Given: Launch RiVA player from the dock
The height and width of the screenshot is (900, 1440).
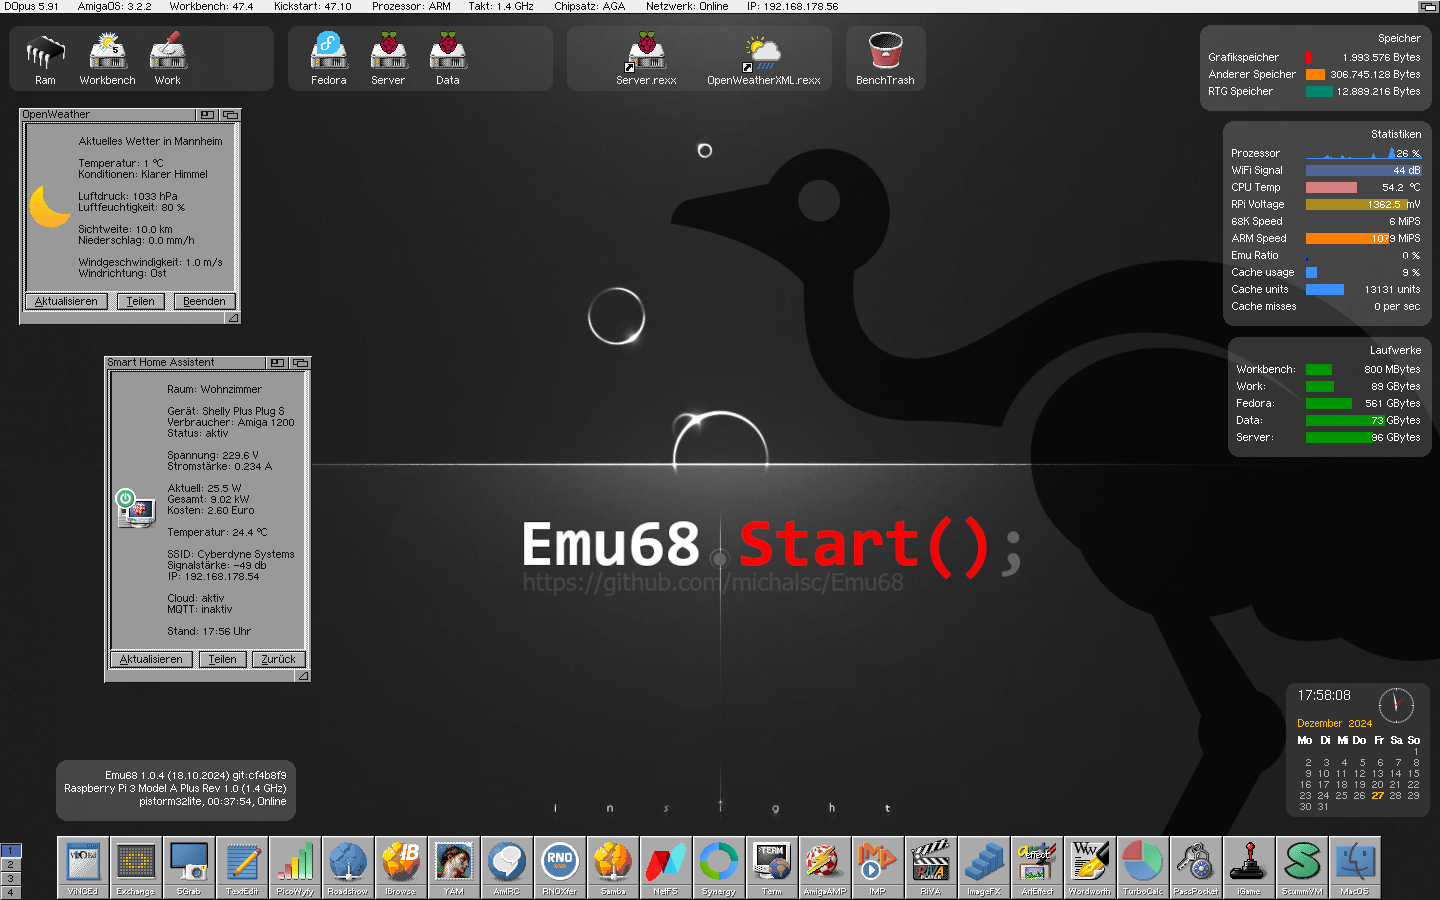Looking at the screenshot, I should [x=931, y=867].
